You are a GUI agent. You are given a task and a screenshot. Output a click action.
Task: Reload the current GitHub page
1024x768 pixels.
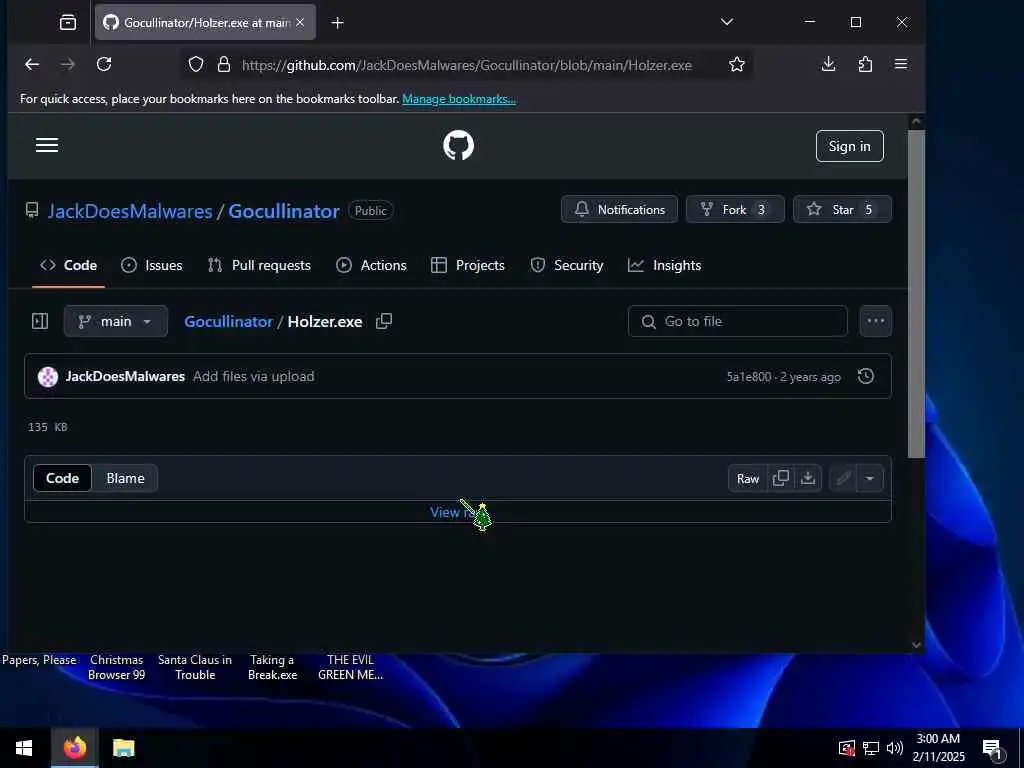coord(104,64)
